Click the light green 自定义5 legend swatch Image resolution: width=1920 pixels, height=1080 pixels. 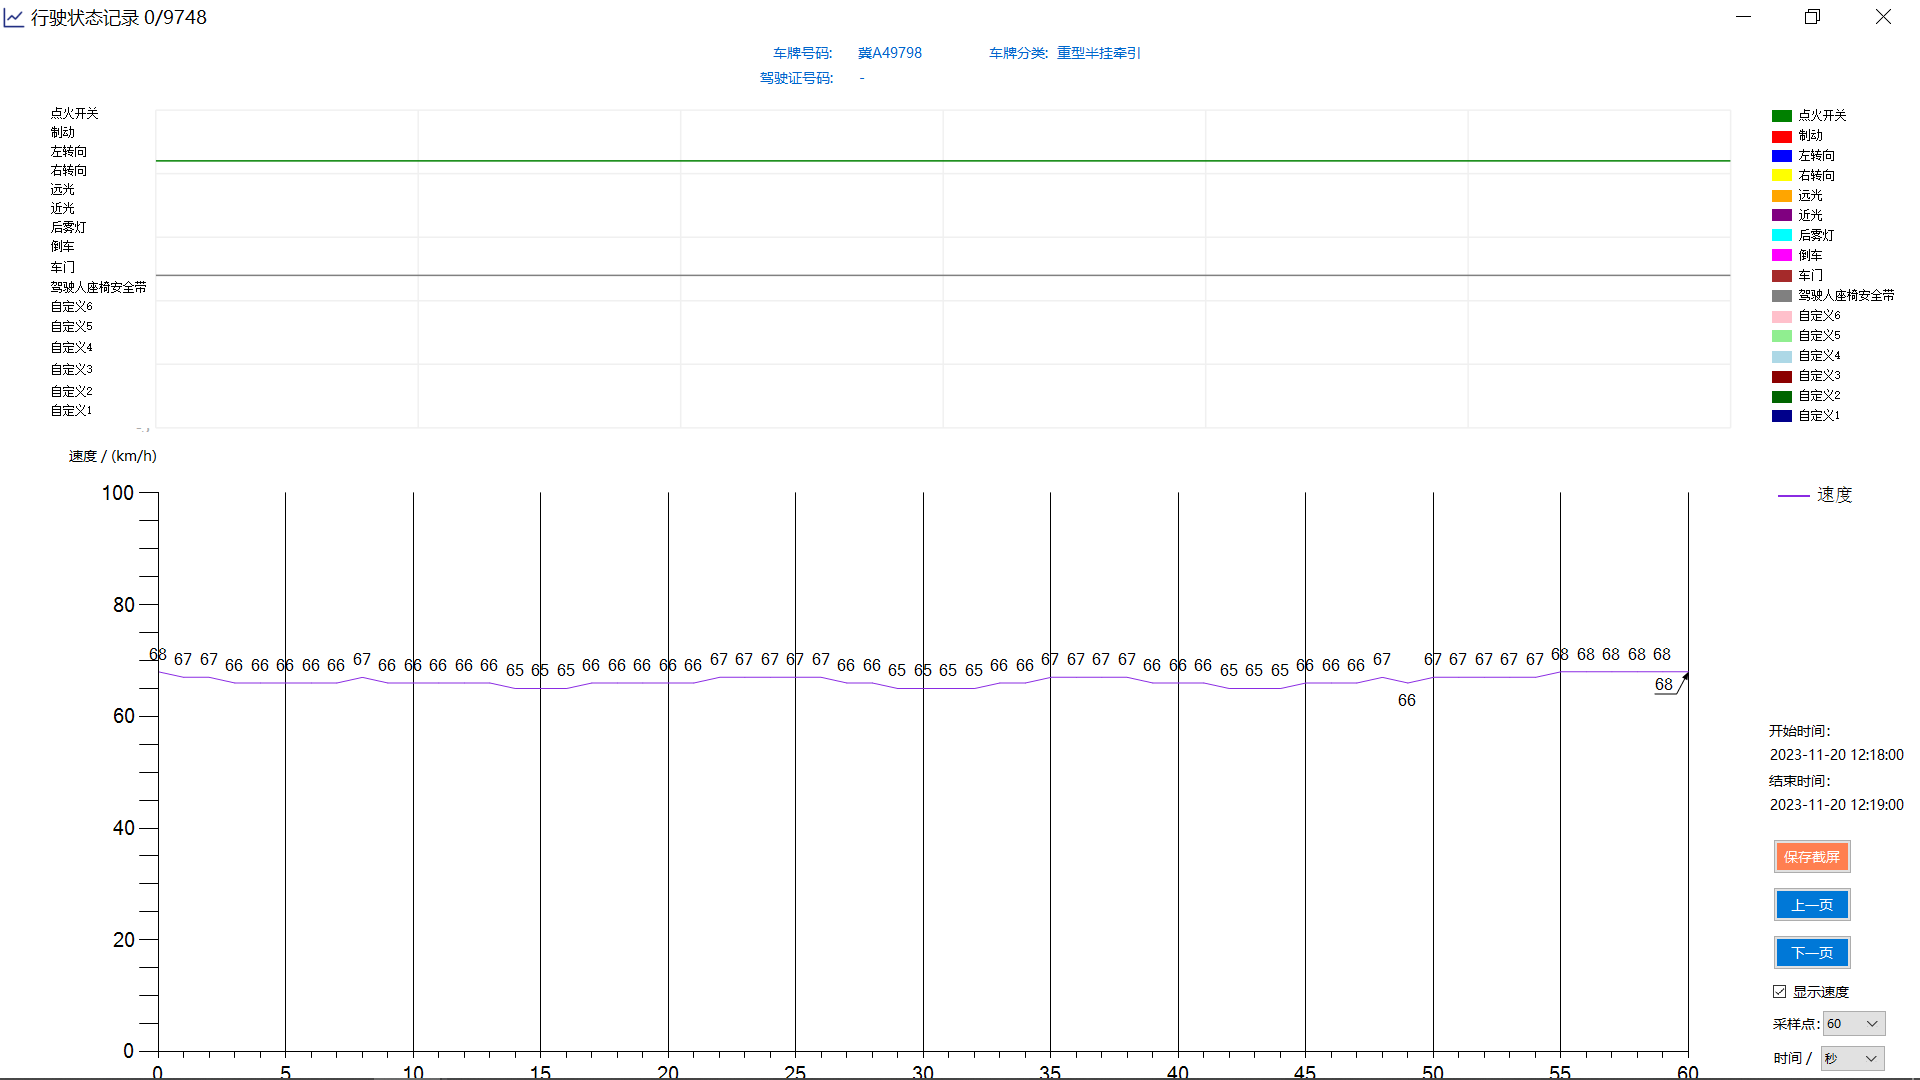tap(1782, 336)
